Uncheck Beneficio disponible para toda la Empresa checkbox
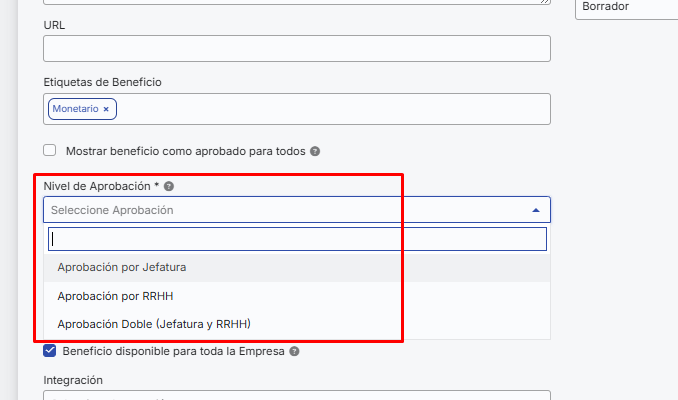Screen dimensions: 678x400 [50, 351]
